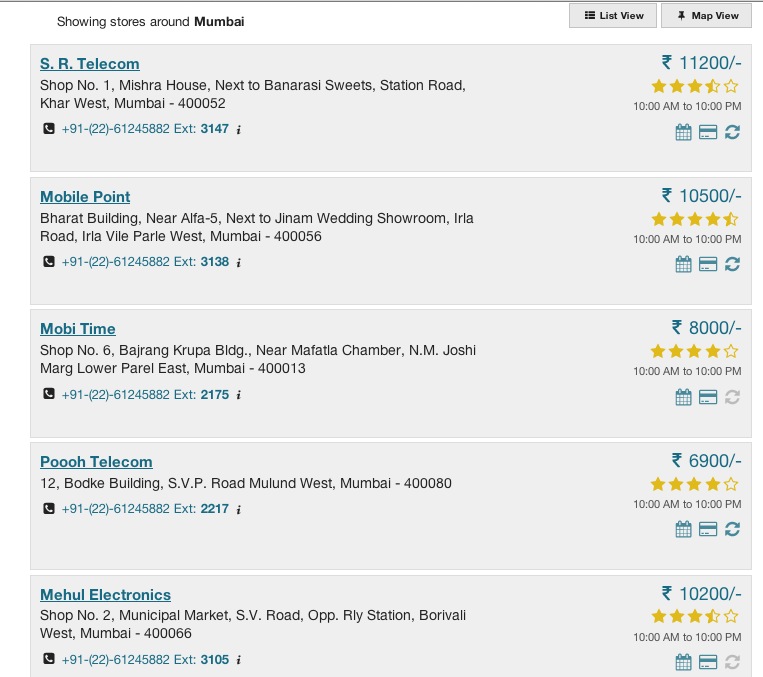Viewport: 763px width, 677px height.
Task: Click info icon next to Ext 3138
Action: [238, 262]
